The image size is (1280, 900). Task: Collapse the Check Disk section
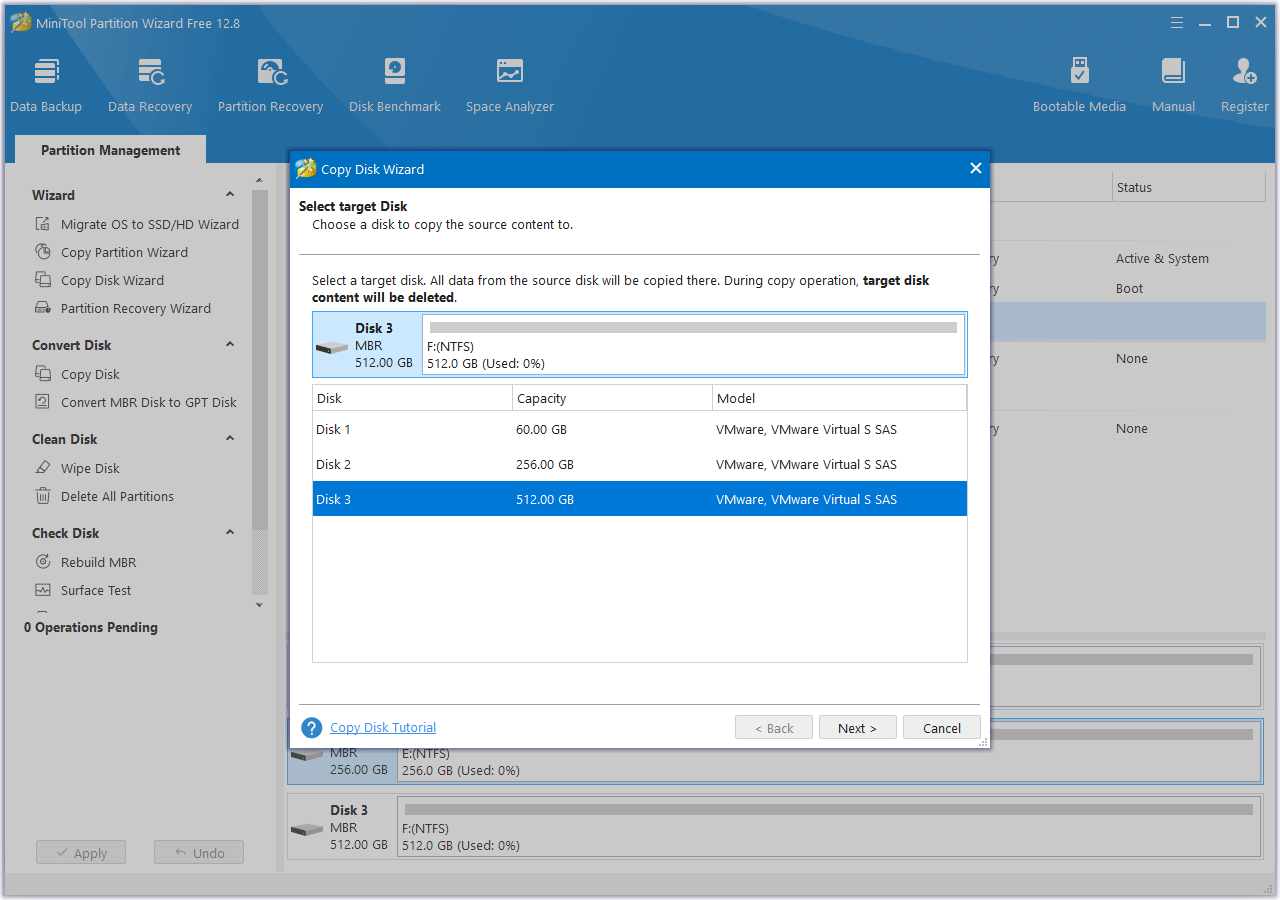230,533
